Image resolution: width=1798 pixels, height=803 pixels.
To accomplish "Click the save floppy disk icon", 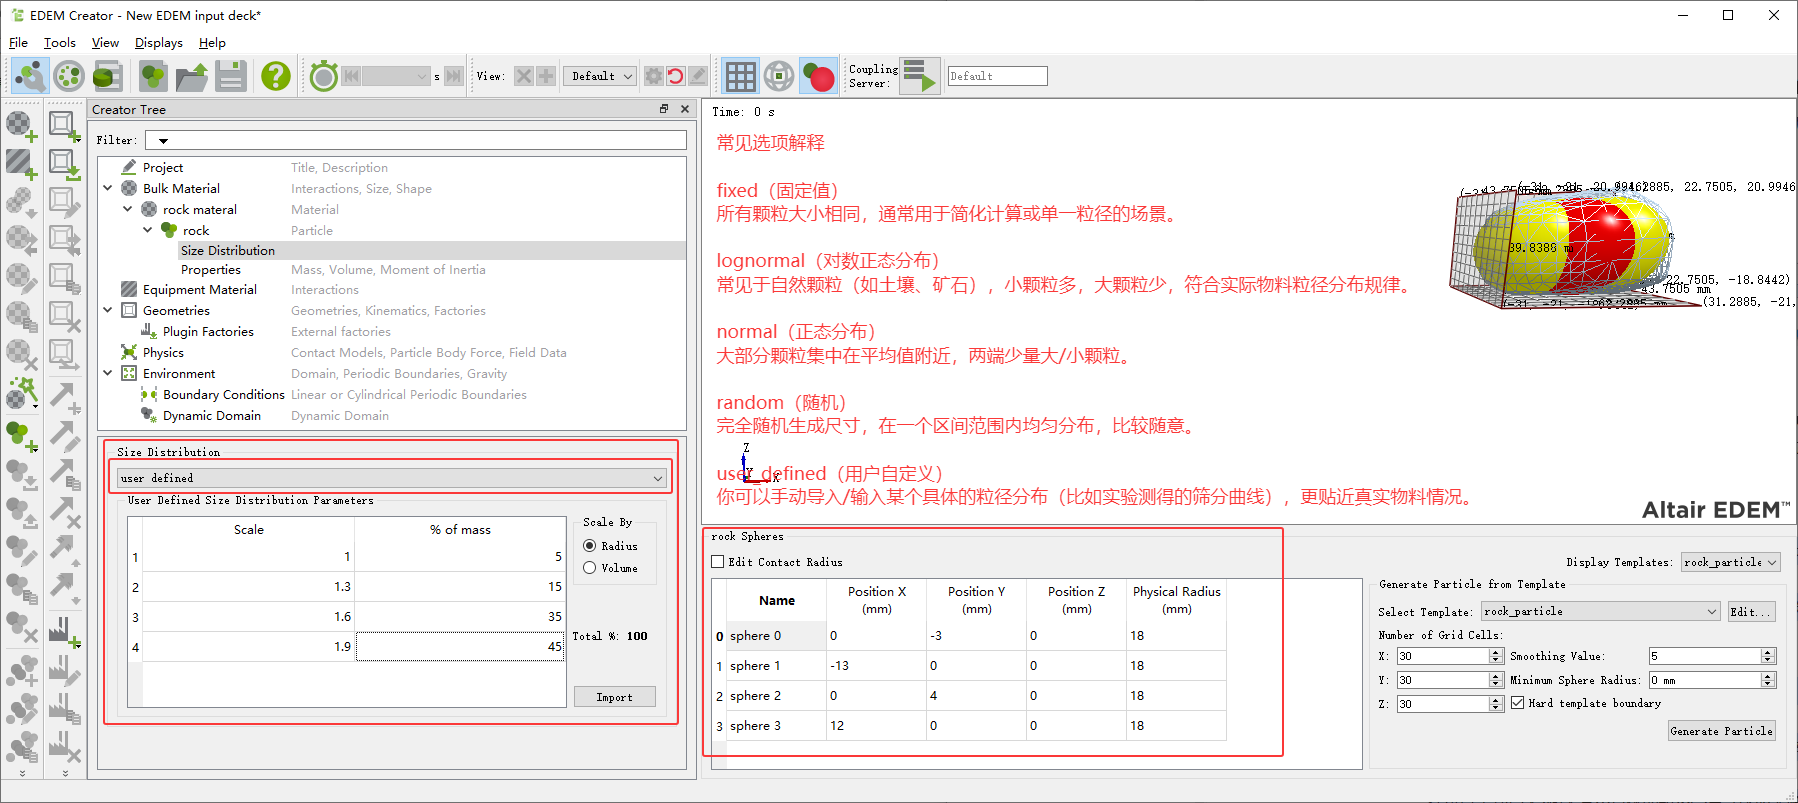I will (231, 76).
